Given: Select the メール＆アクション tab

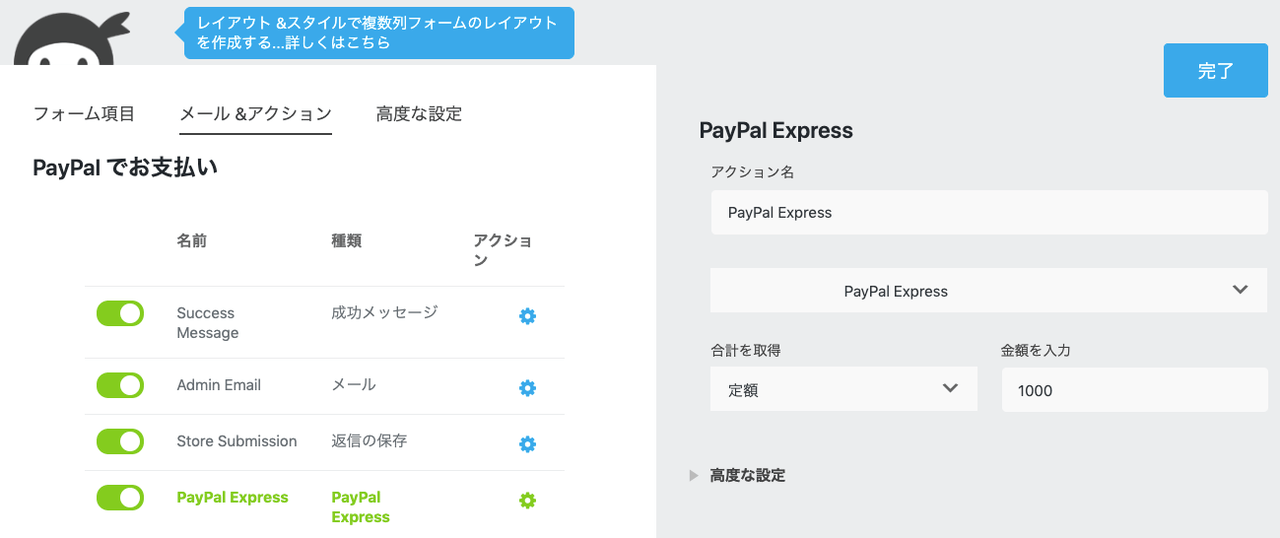Looking at the screenshot, I should pyautogui.click(x=255, y=114).
